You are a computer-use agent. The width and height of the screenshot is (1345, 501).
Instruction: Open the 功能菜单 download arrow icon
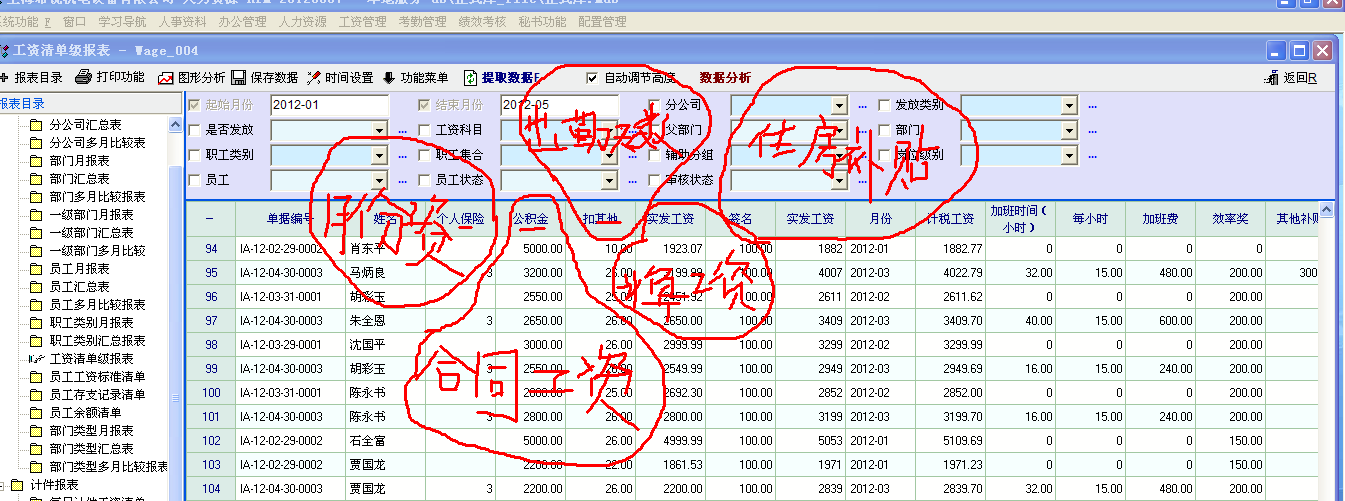[389, 78]
